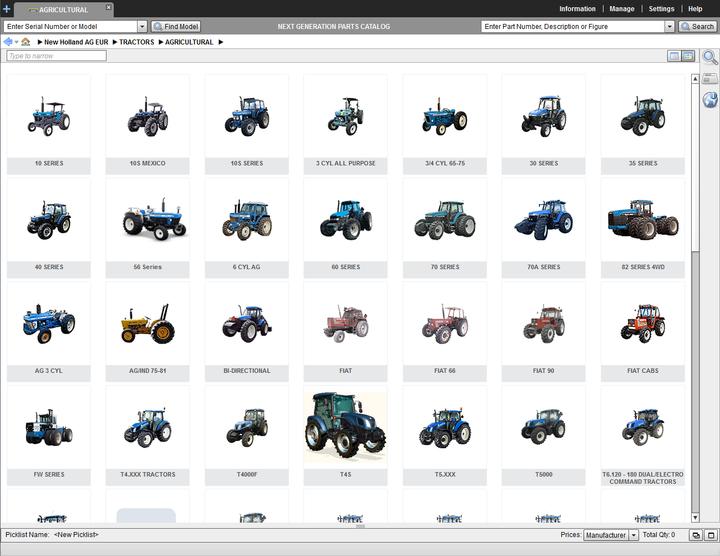Open the FIAT 90 tractor thumbnail
Image resolution: width=720 pixels, height=556 pixels.
click(x=544, y=332)
